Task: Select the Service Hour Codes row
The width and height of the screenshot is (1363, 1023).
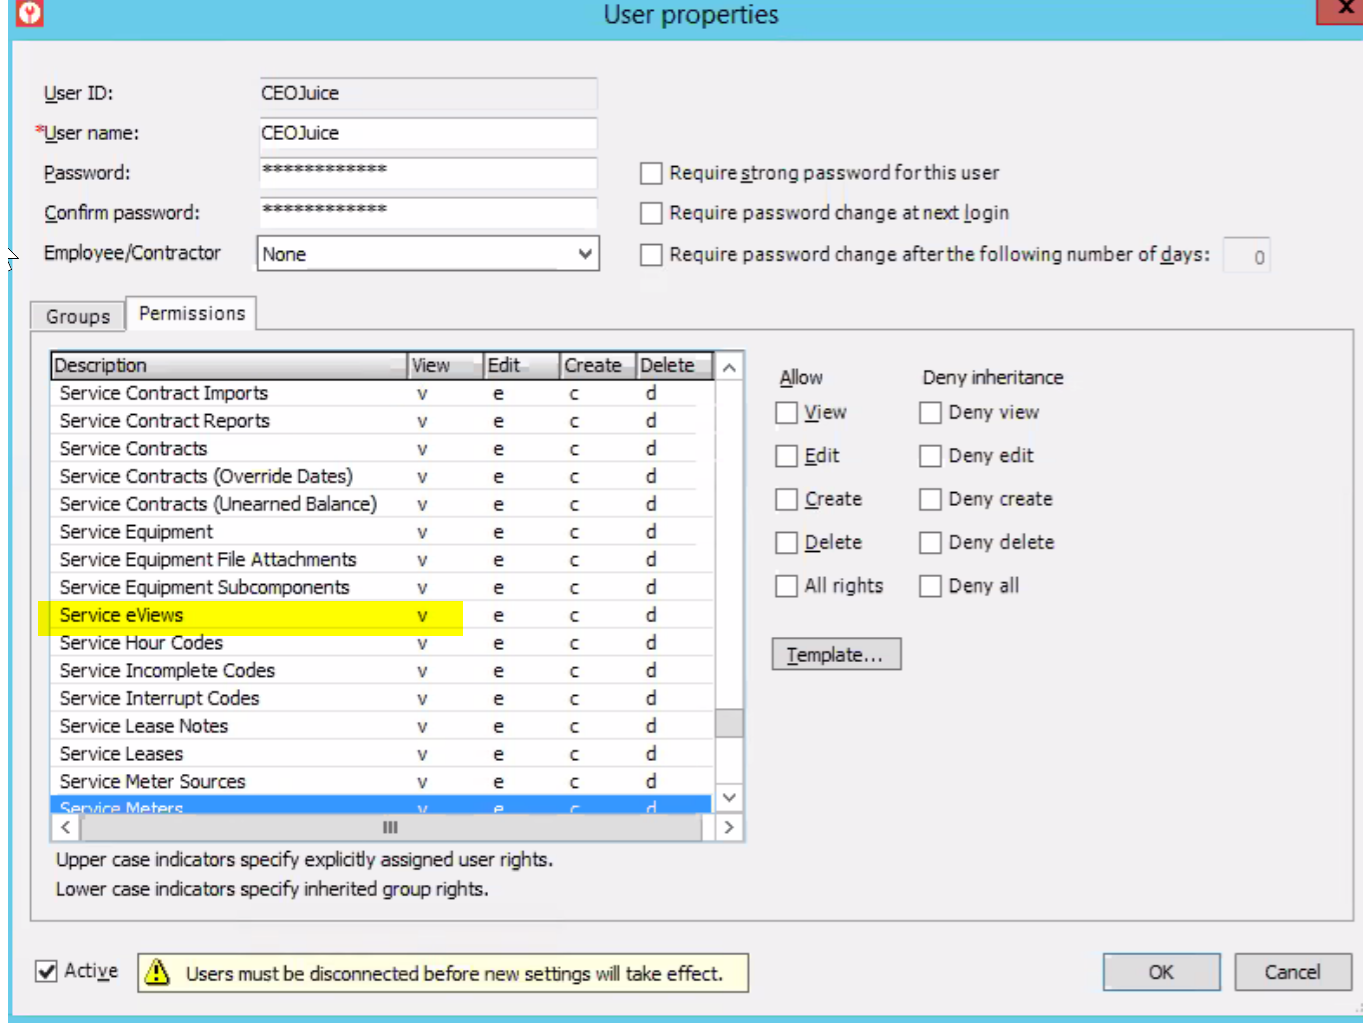Action: click(x=382, y=643)
